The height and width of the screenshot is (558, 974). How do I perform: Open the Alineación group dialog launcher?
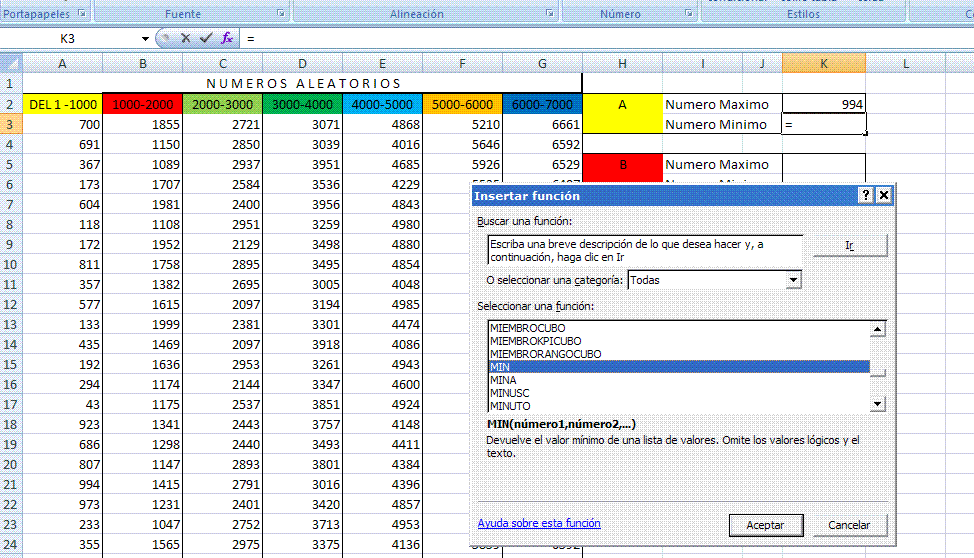coord(550,14)
